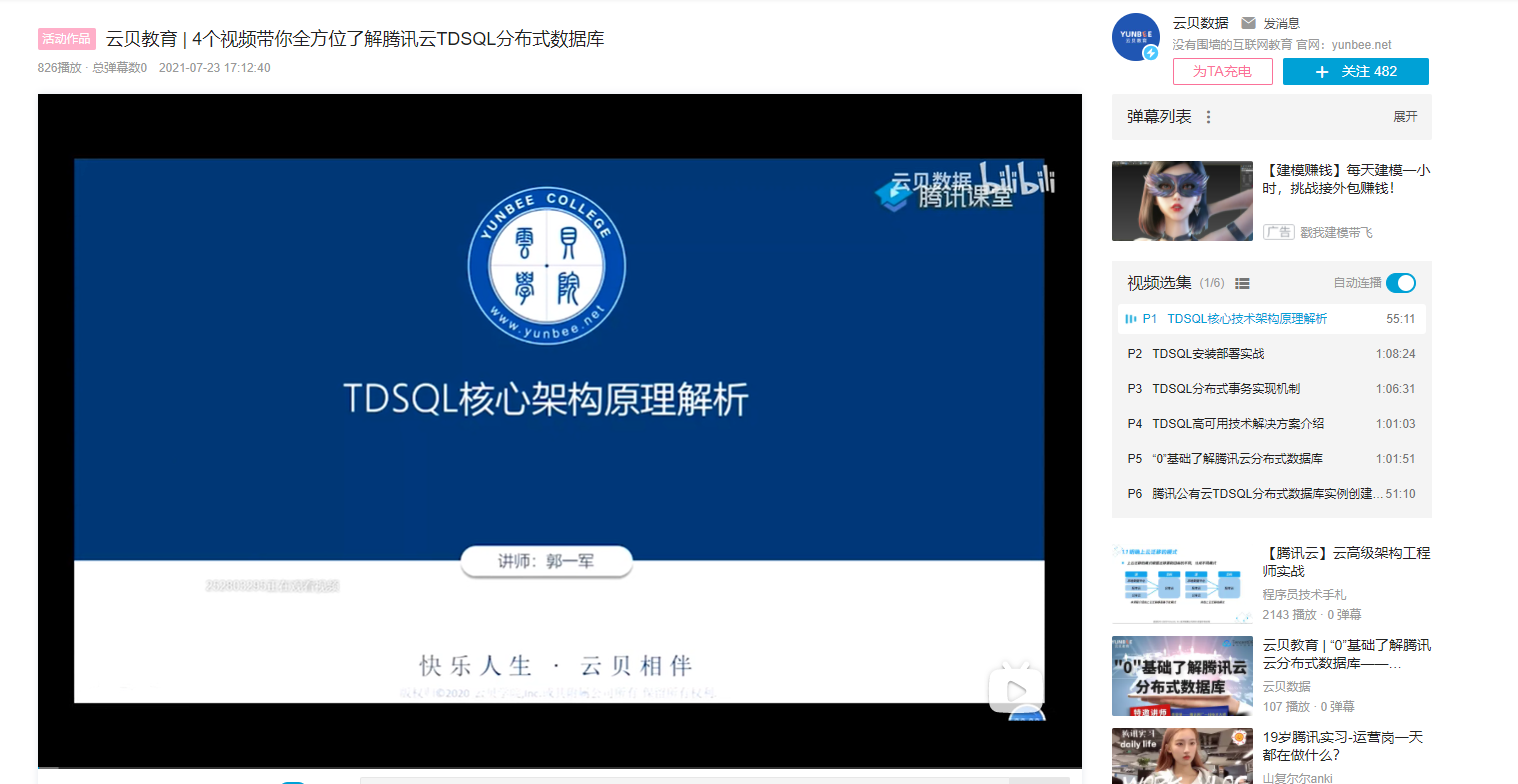Click the 826播放 view count
This screenshot has width=1518, height=784.
point(59,68)
